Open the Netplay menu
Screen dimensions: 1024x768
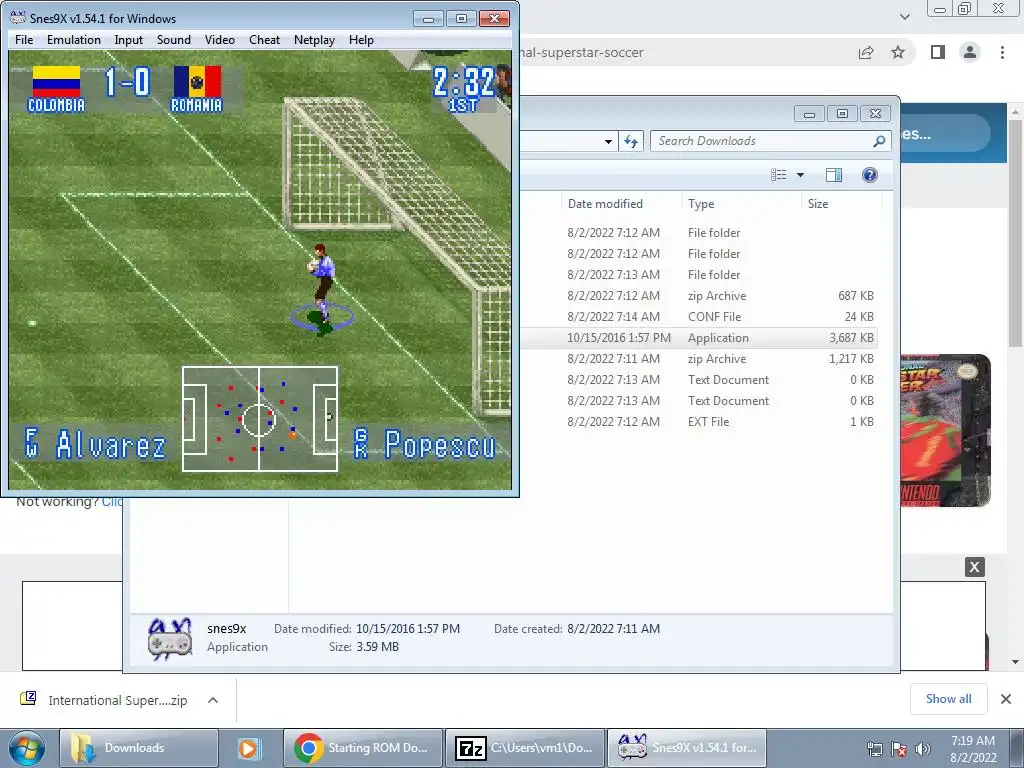click(314, 40)
